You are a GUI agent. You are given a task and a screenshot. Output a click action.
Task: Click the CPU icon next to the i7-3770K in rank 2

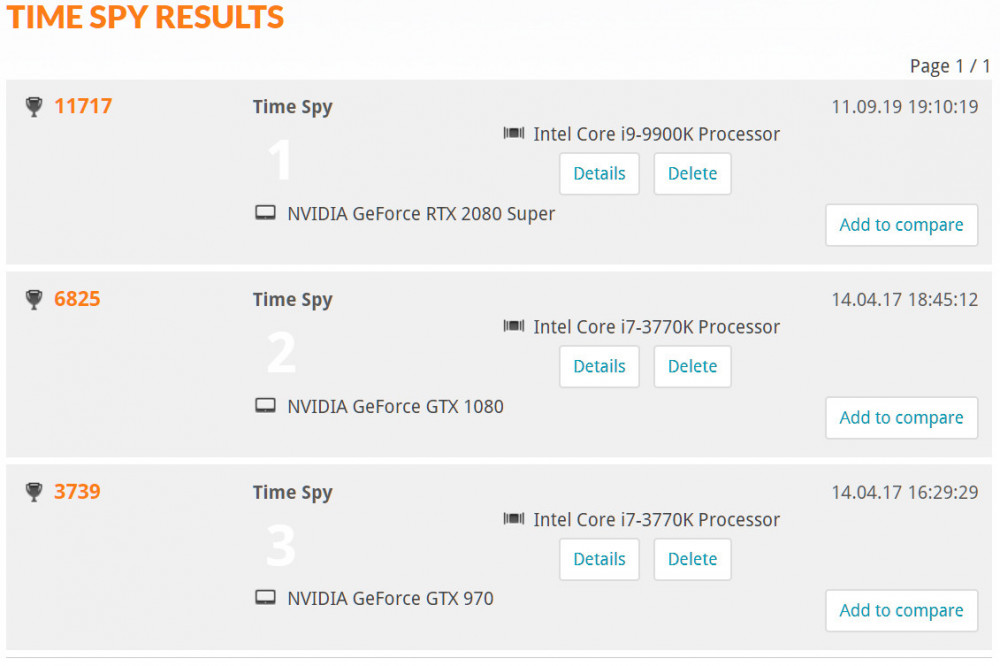pos(514,326)
